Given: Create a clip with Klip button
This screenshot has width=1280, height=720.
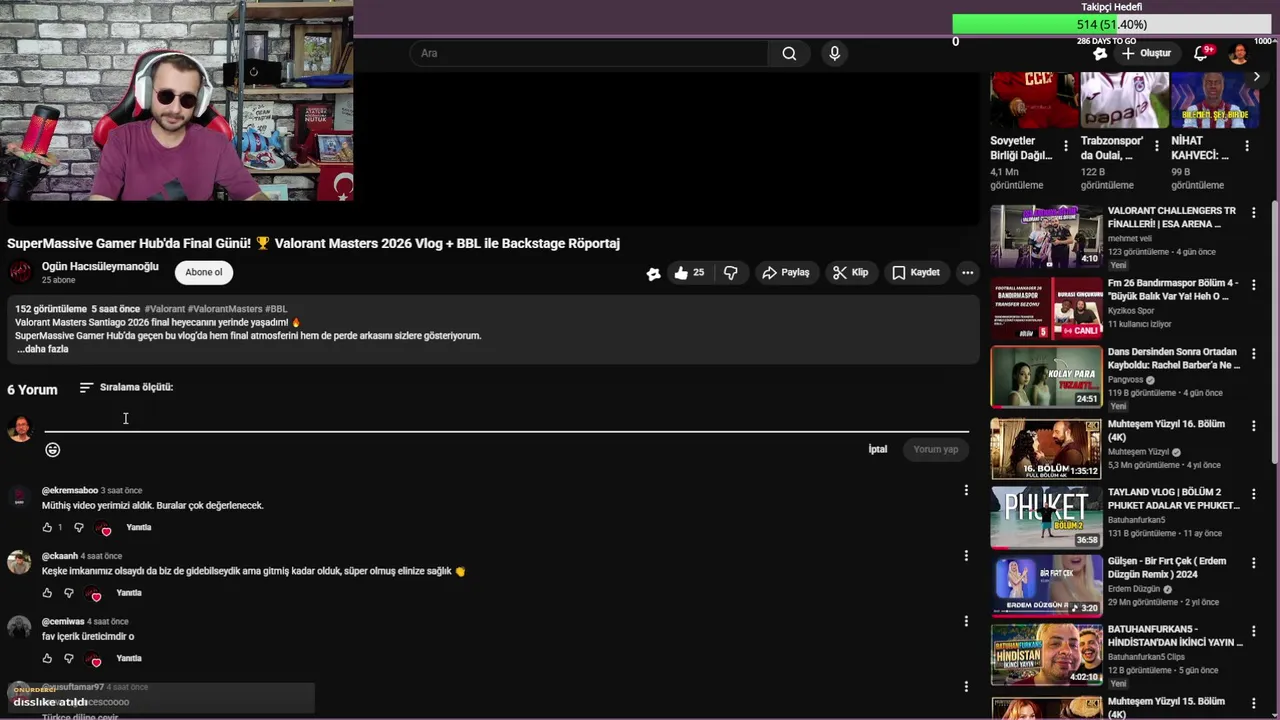Looking at the screenshot, I should (x=851, y=272).
